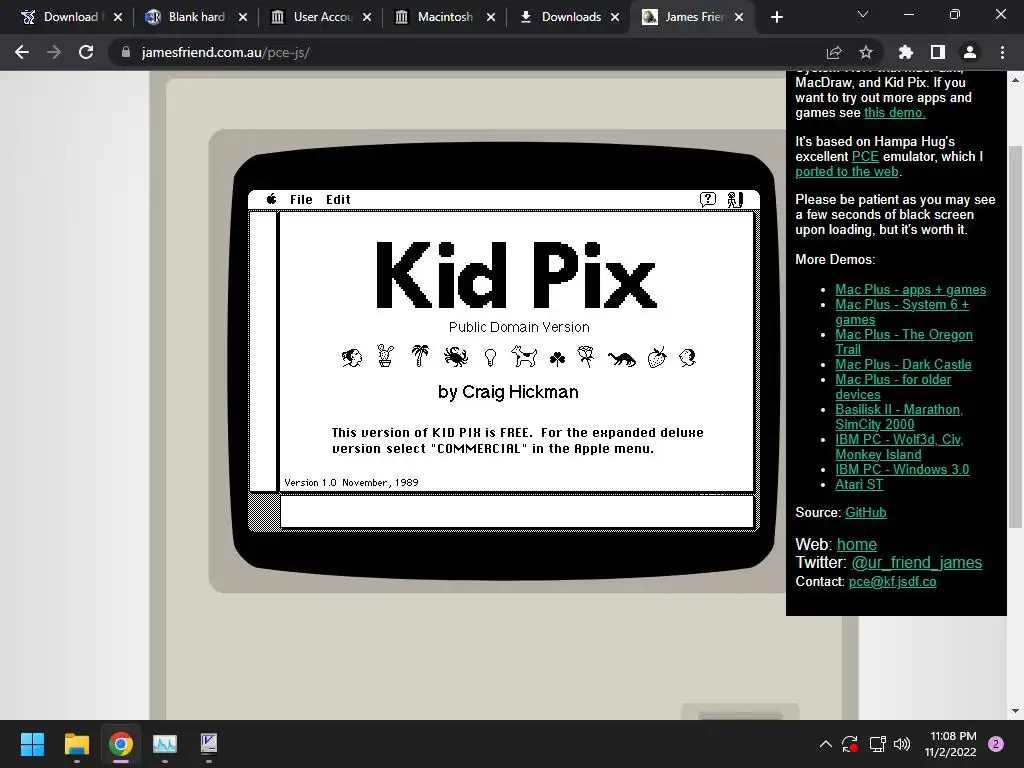
Task: Open Mac Plus - Dark Castle demo
Action: [x=903, y=364]
